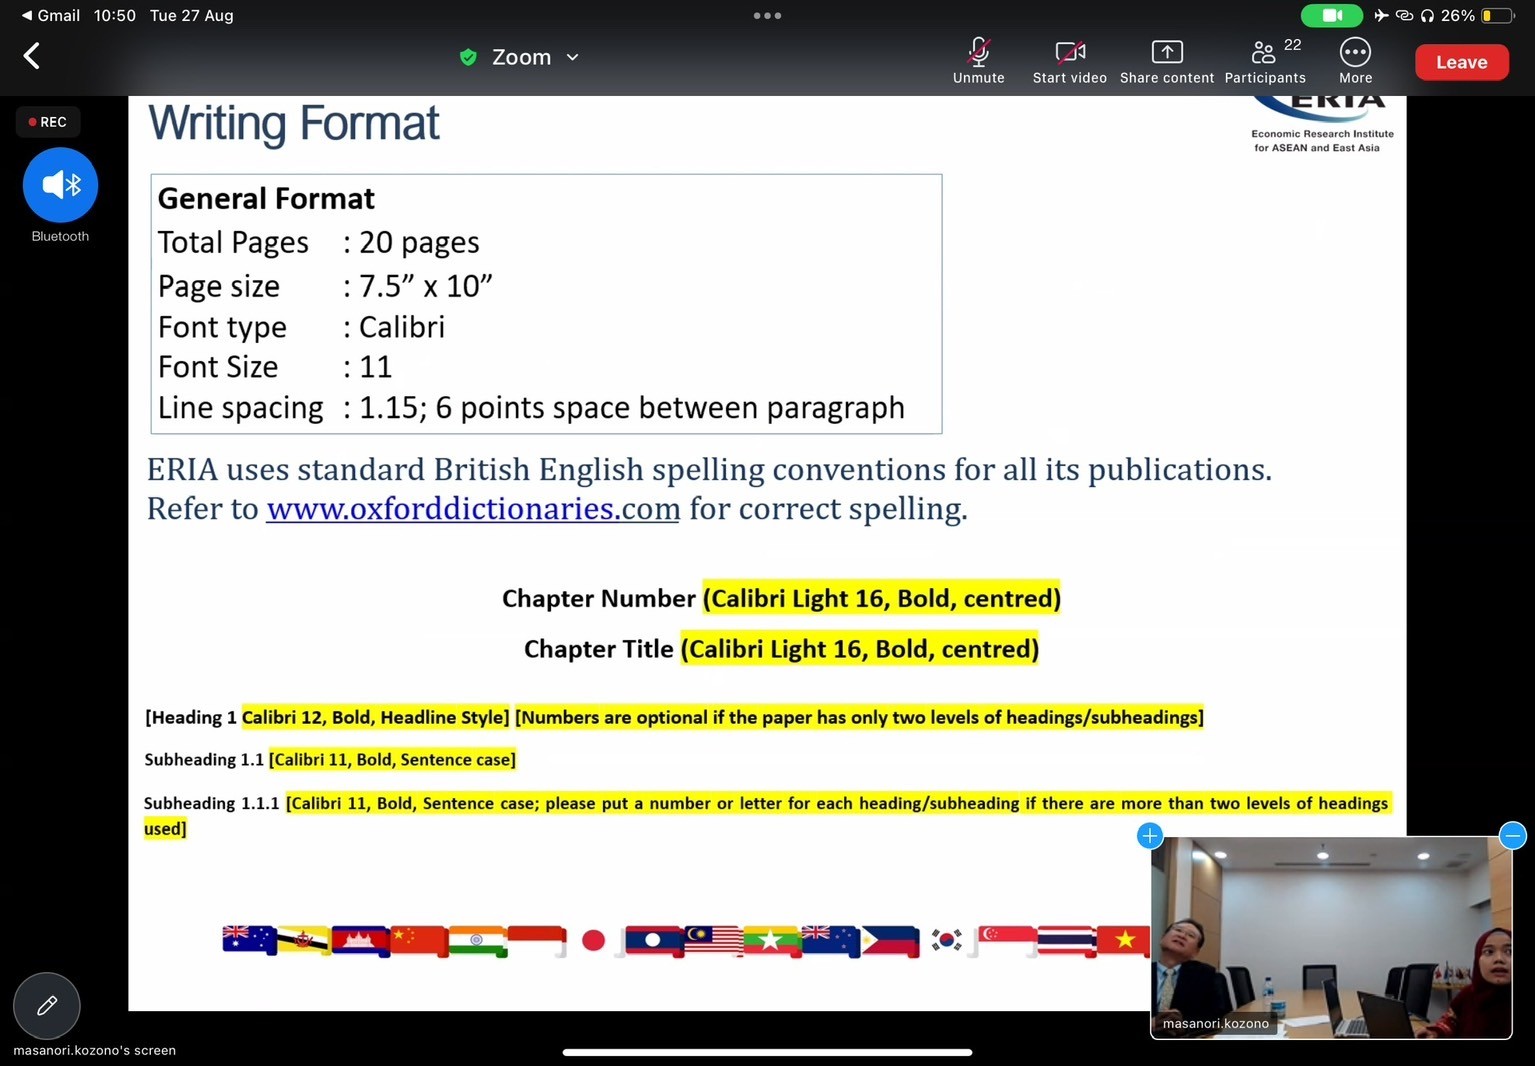This screenshot has width=1535, height=1066.
Task: Tap the green encryption shield icon
Action: 468,57
